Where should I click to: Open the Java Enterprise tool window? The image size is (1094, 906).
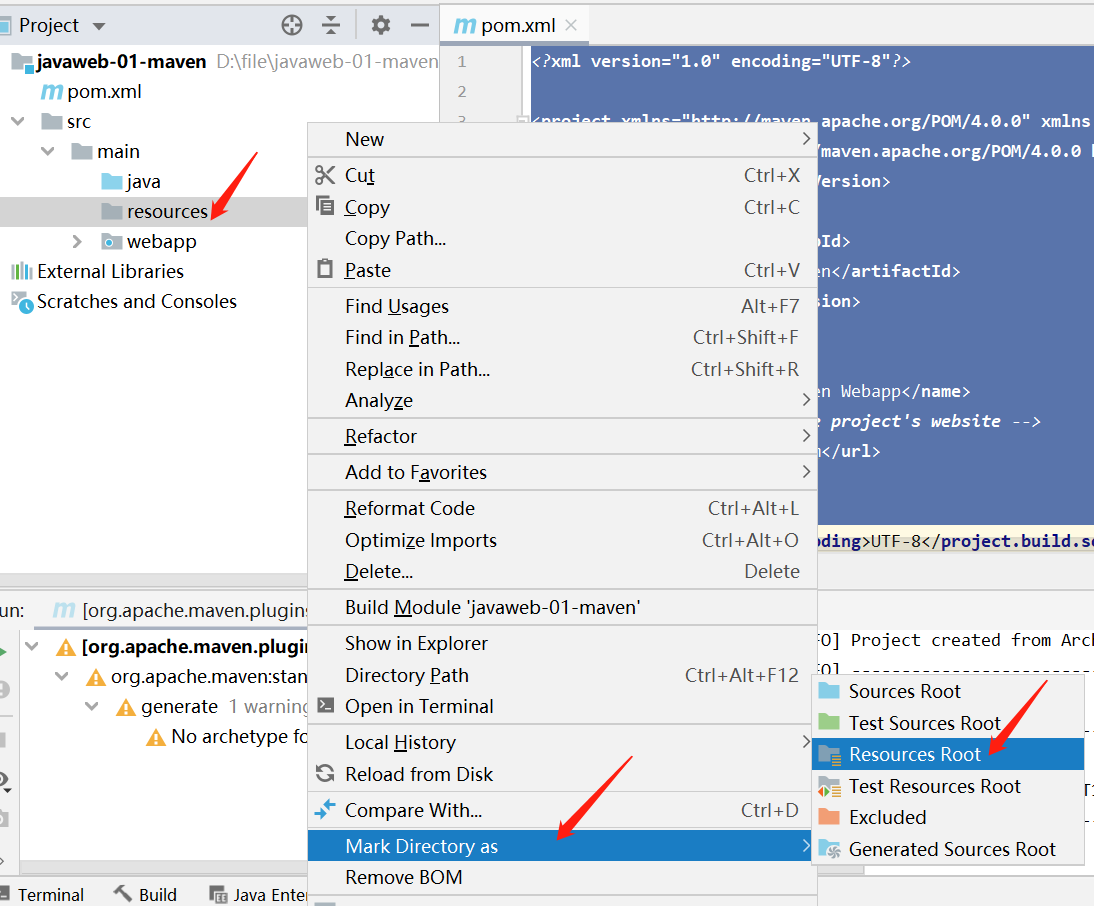pos(258,895)
